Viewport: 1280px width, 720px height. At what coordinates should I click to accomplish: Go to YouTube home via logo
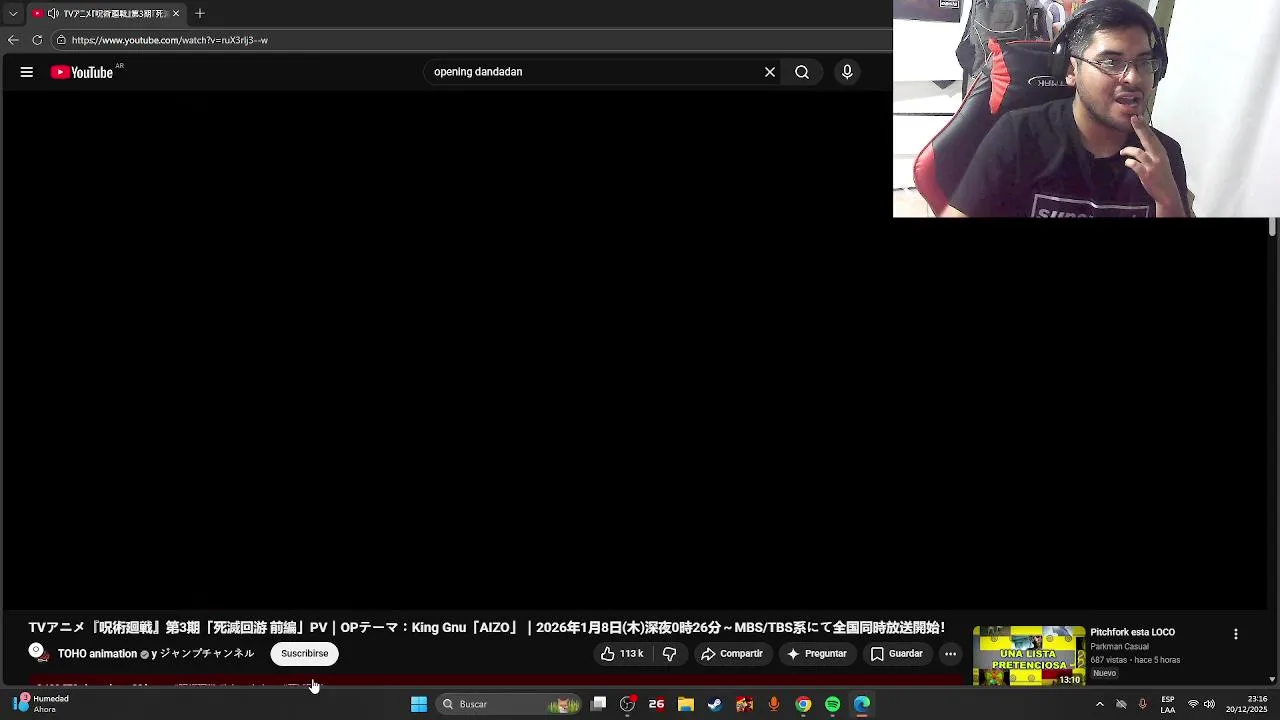pos(82,72)
